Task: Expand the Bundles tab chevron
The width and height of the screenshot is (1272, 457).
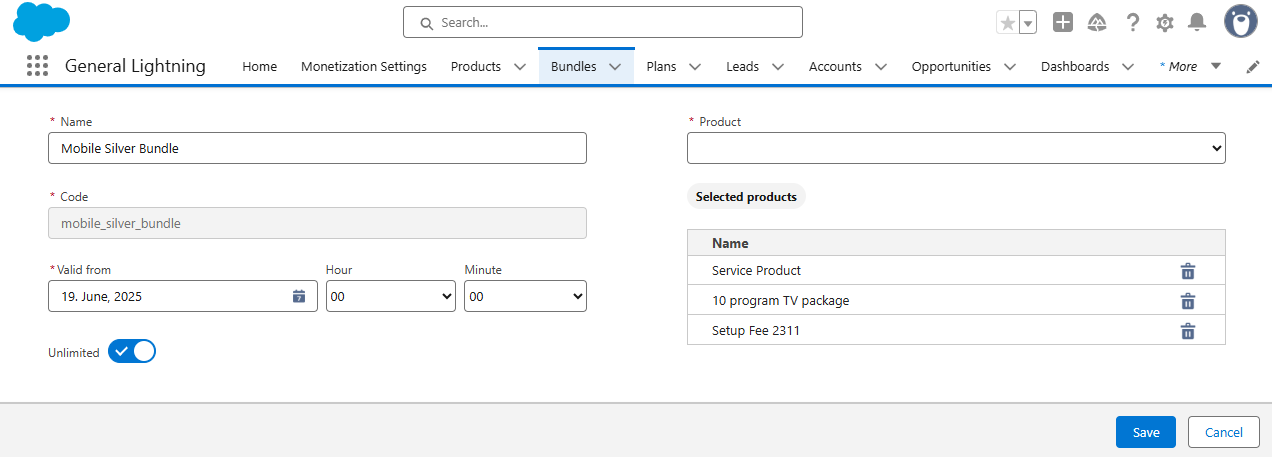Action: point(616,67)
